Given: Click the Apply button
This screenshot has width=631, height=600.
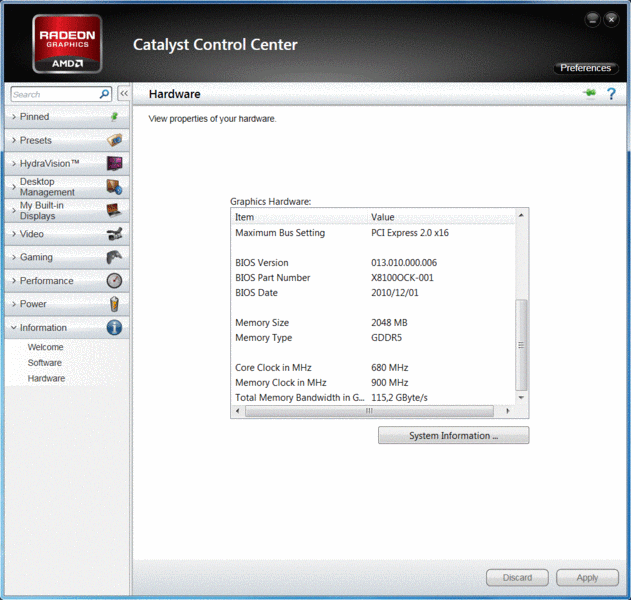Looking at the screenshot, I should (587, 577).
